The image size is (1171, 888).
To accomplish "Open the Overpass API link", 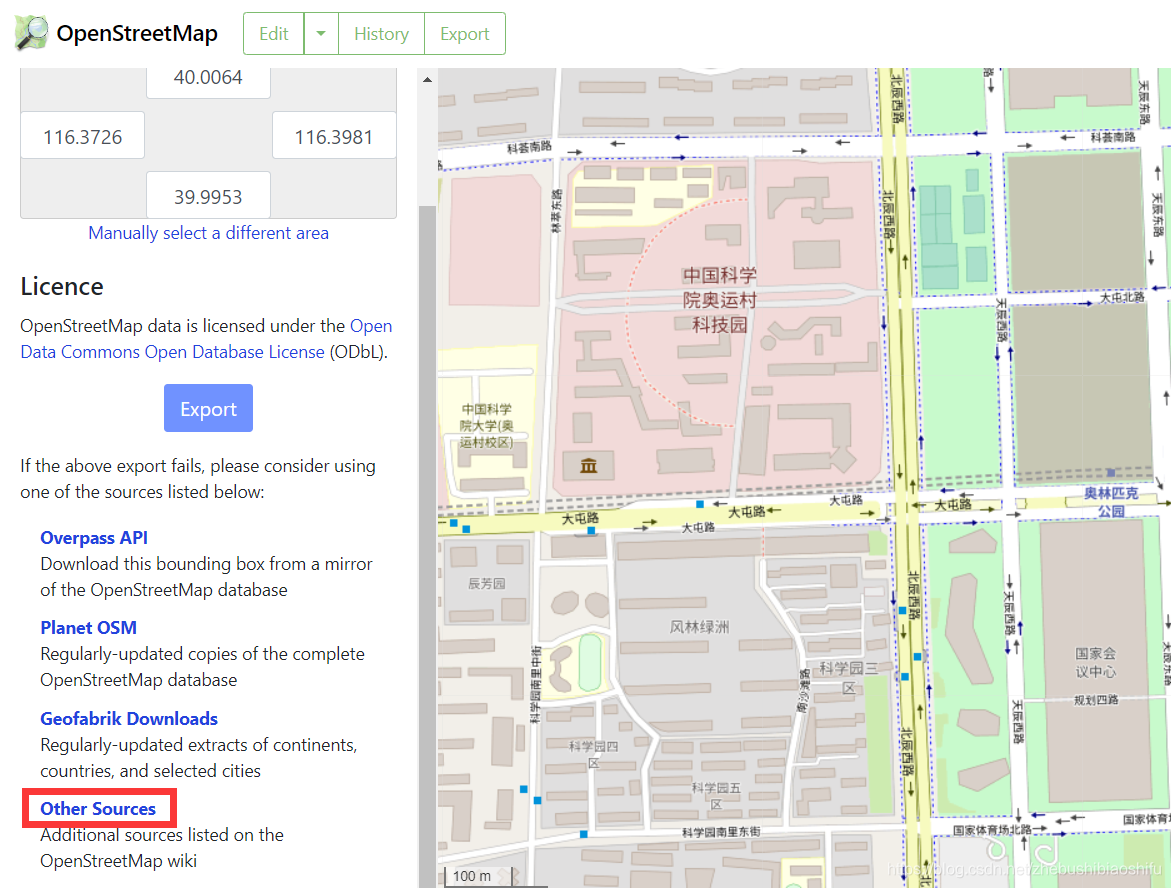I will click(93, 537).
